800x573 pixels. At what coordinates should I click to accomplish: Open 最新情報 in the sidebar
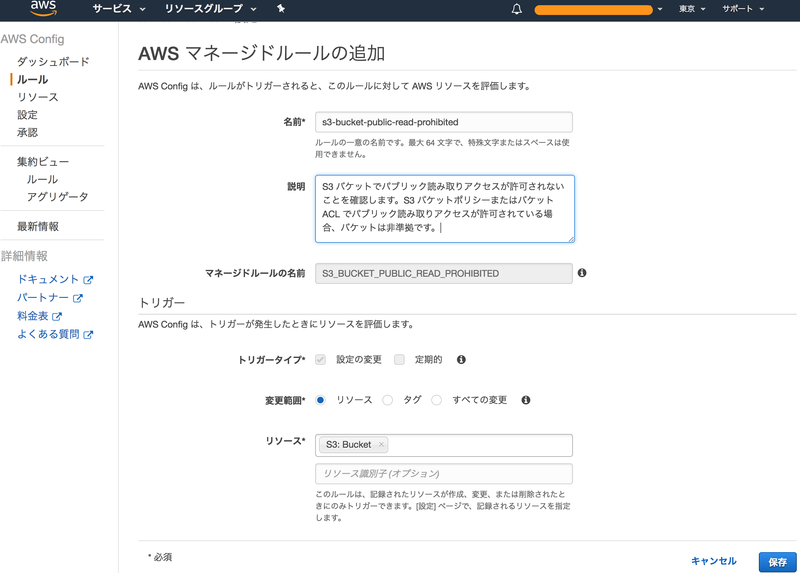(x=38, y=227)
